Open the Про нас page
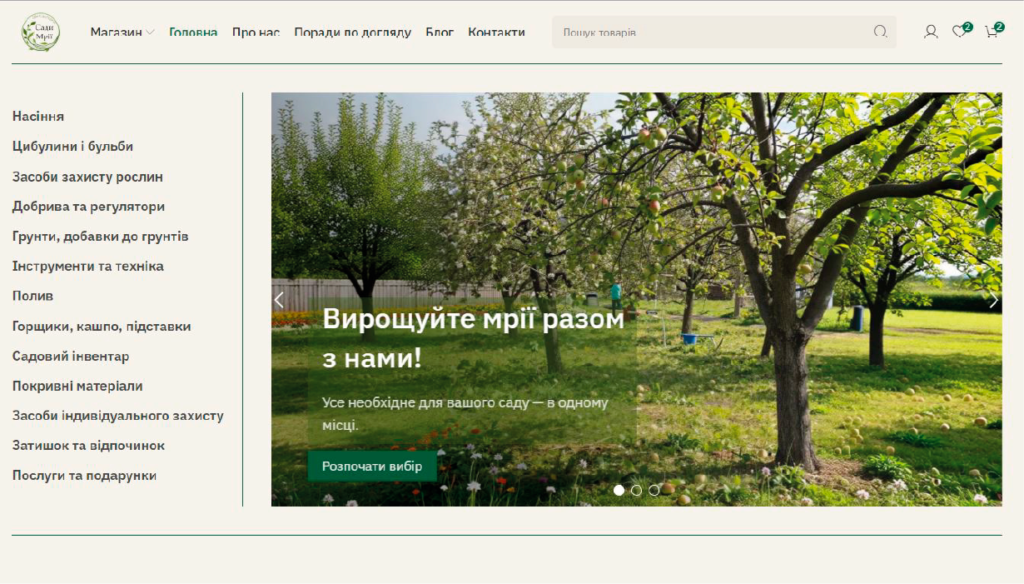Screen dimensions: 1024x584 pyautogui.click(x=255, y=32)
